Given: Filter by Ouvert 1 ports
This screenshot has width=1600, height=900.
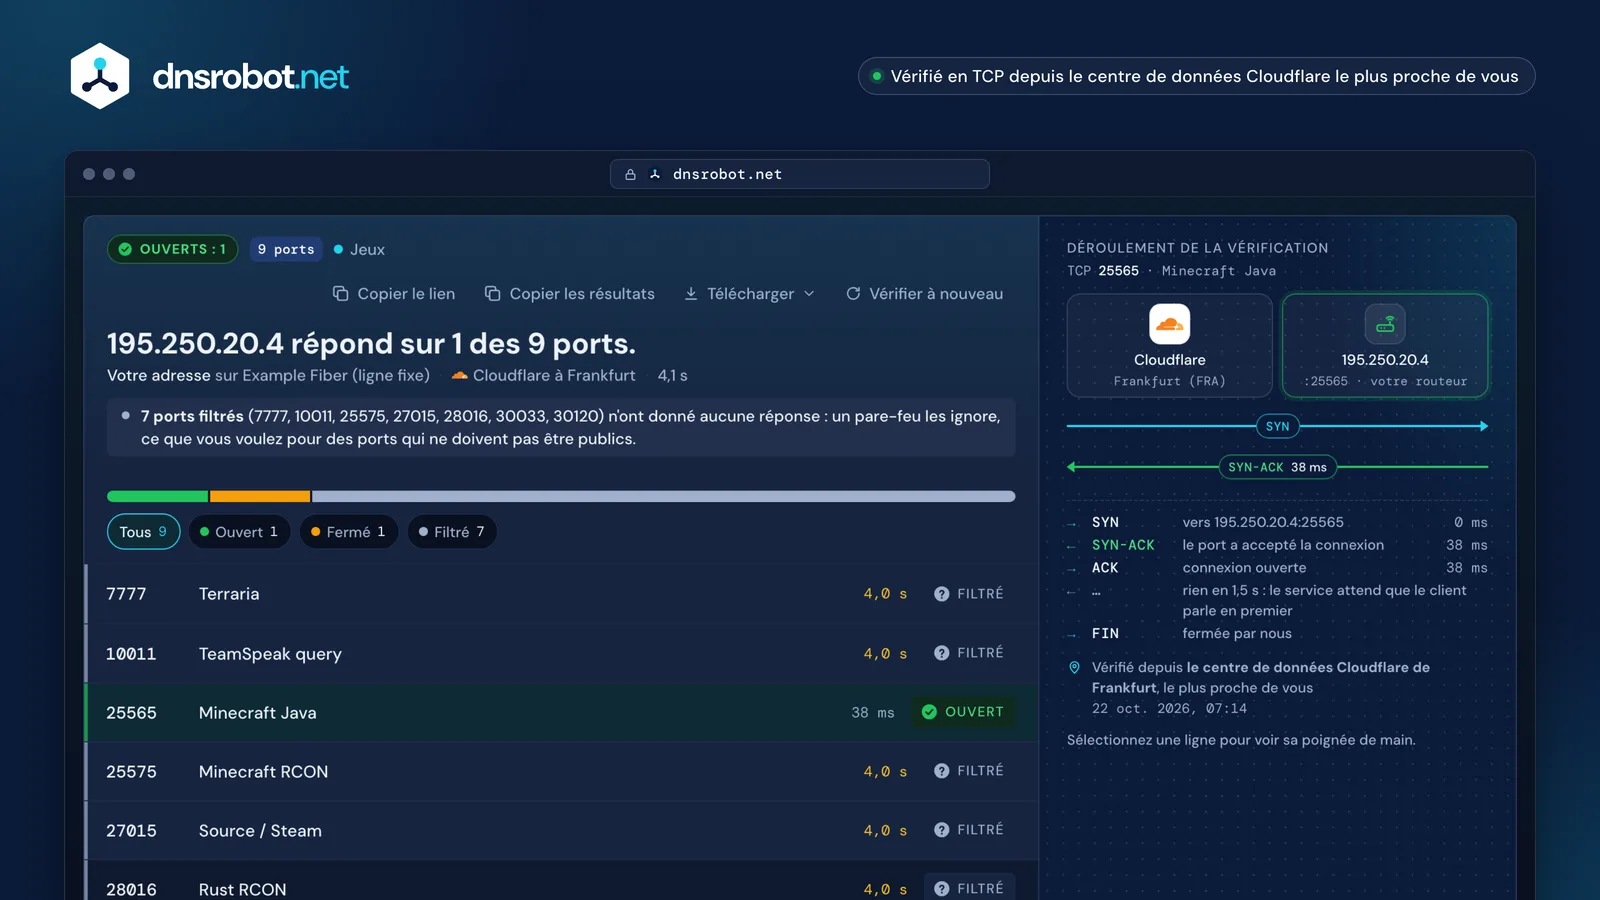Looking at the screenshot, I should 239,532.
